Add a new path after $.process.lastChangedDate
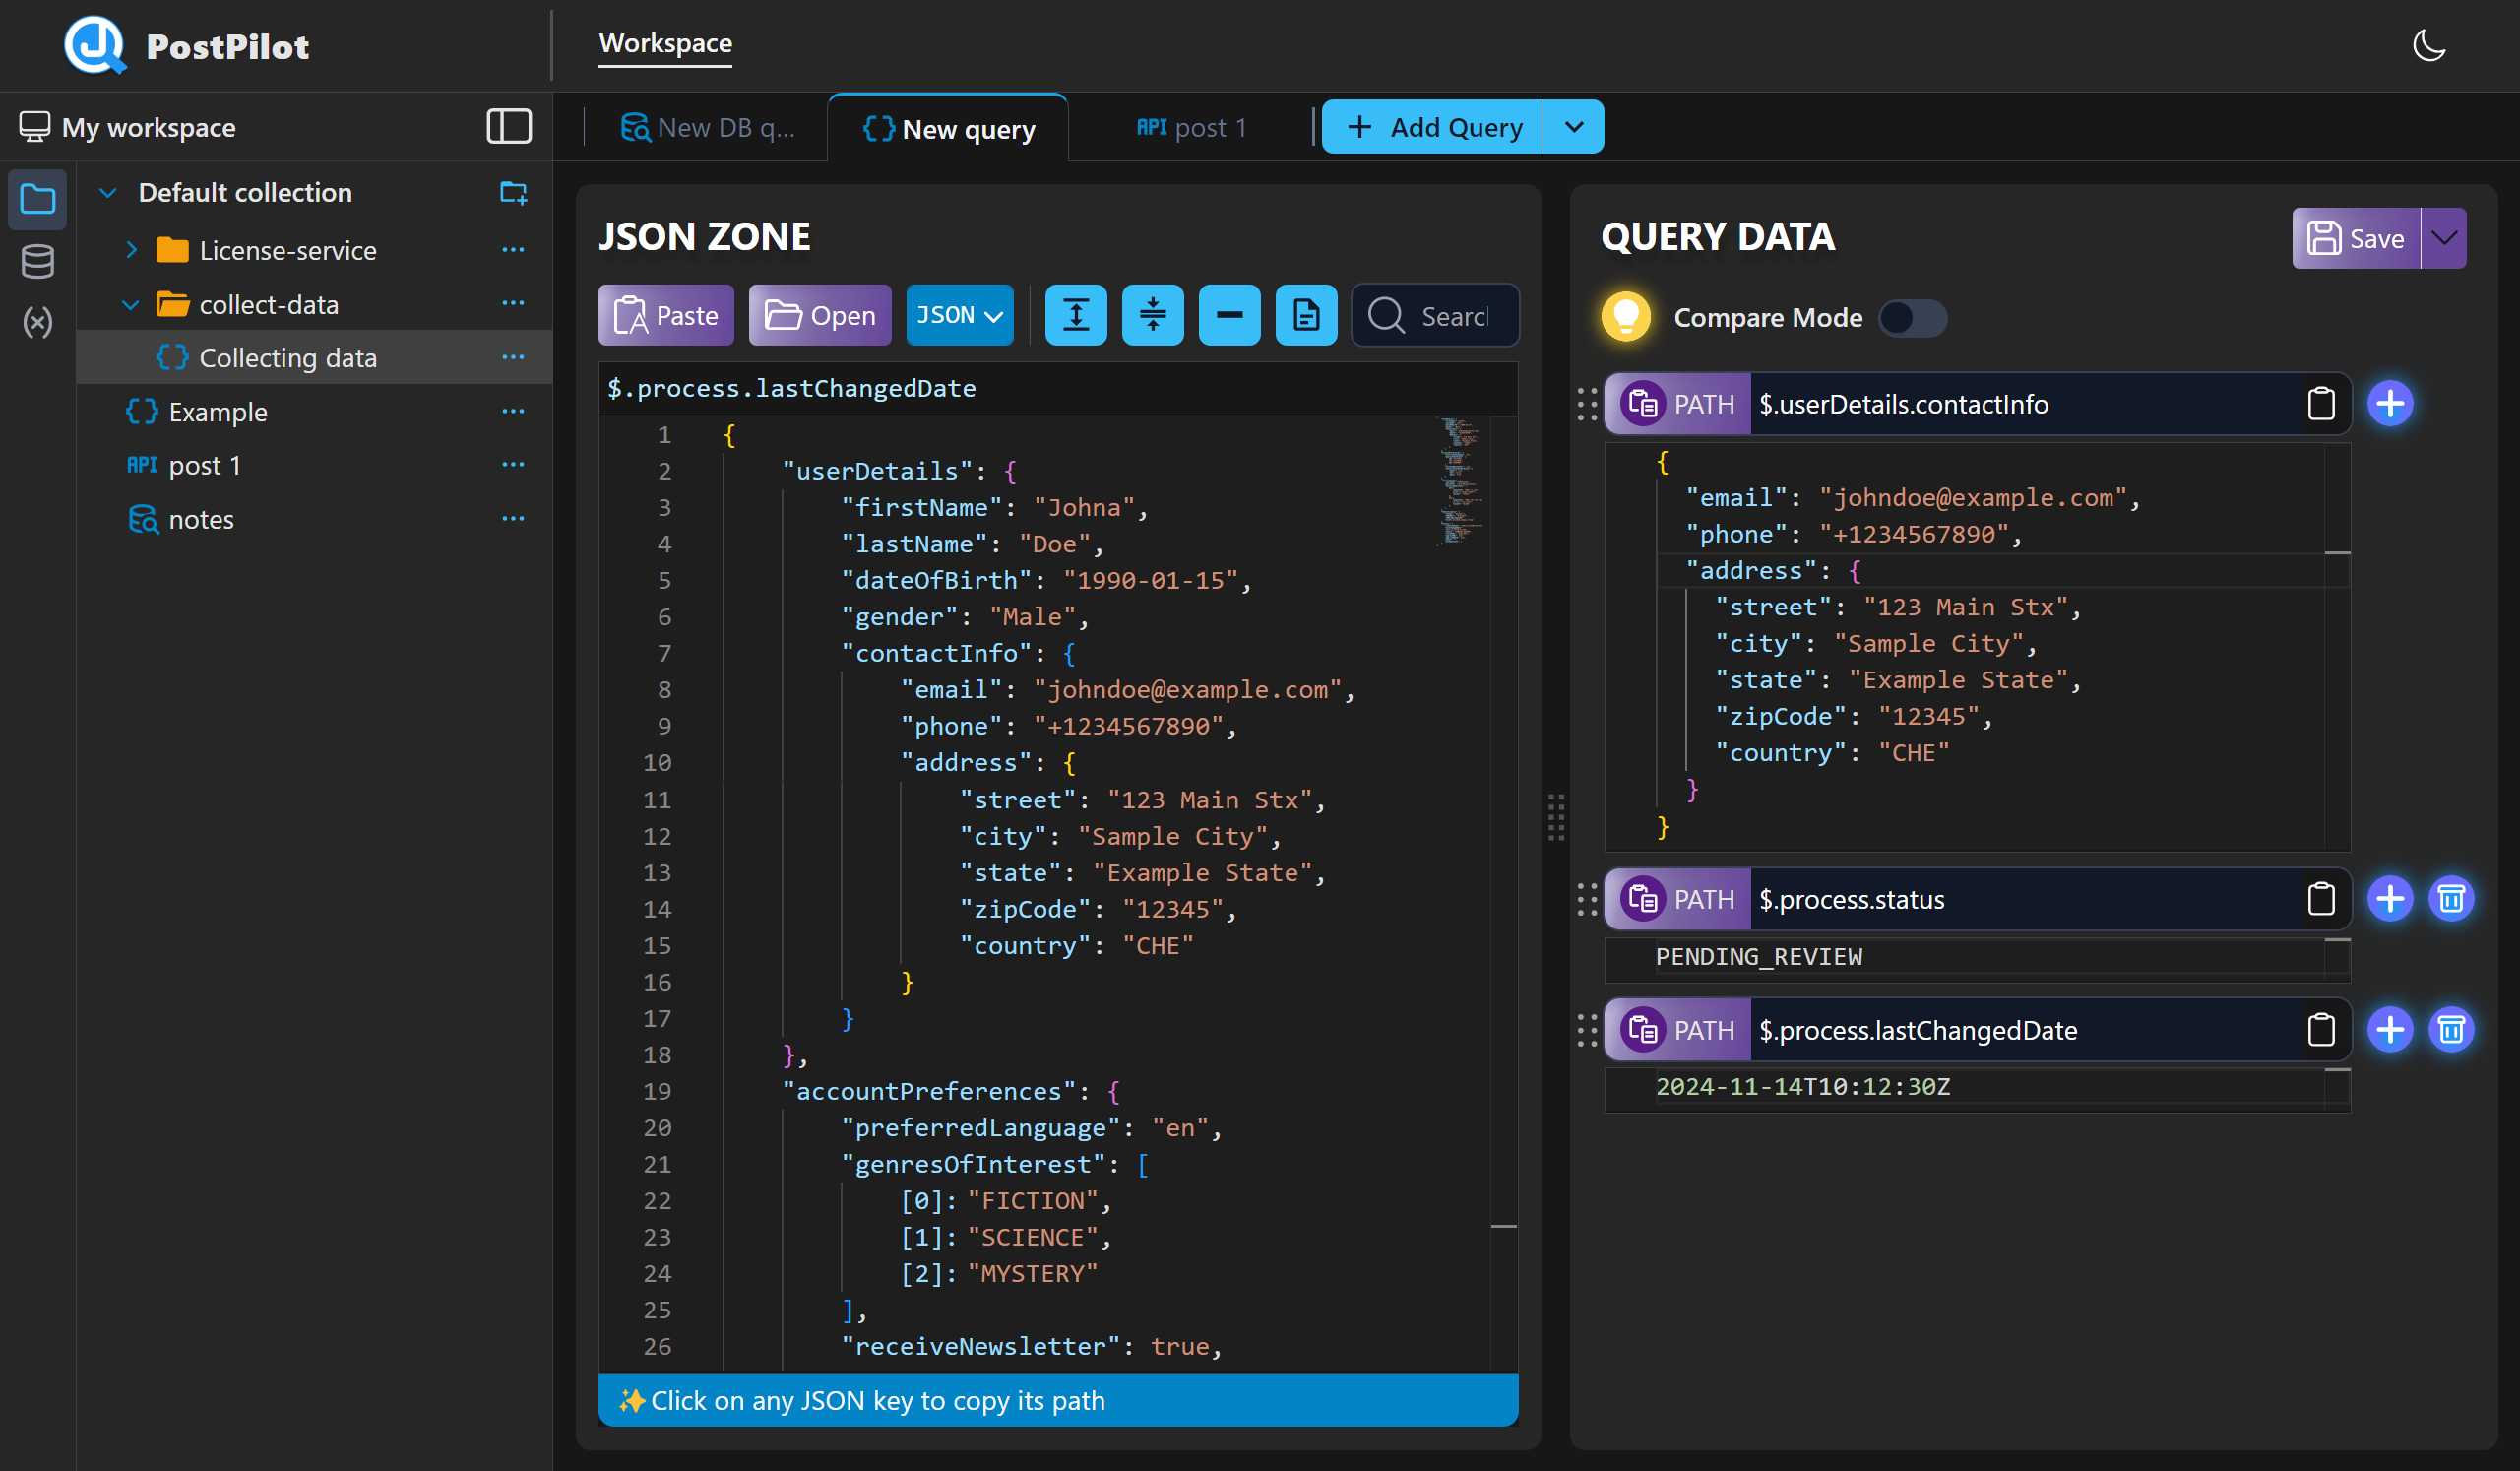Screen dimensions: 2520x1471 [x=2389, y=1030]
